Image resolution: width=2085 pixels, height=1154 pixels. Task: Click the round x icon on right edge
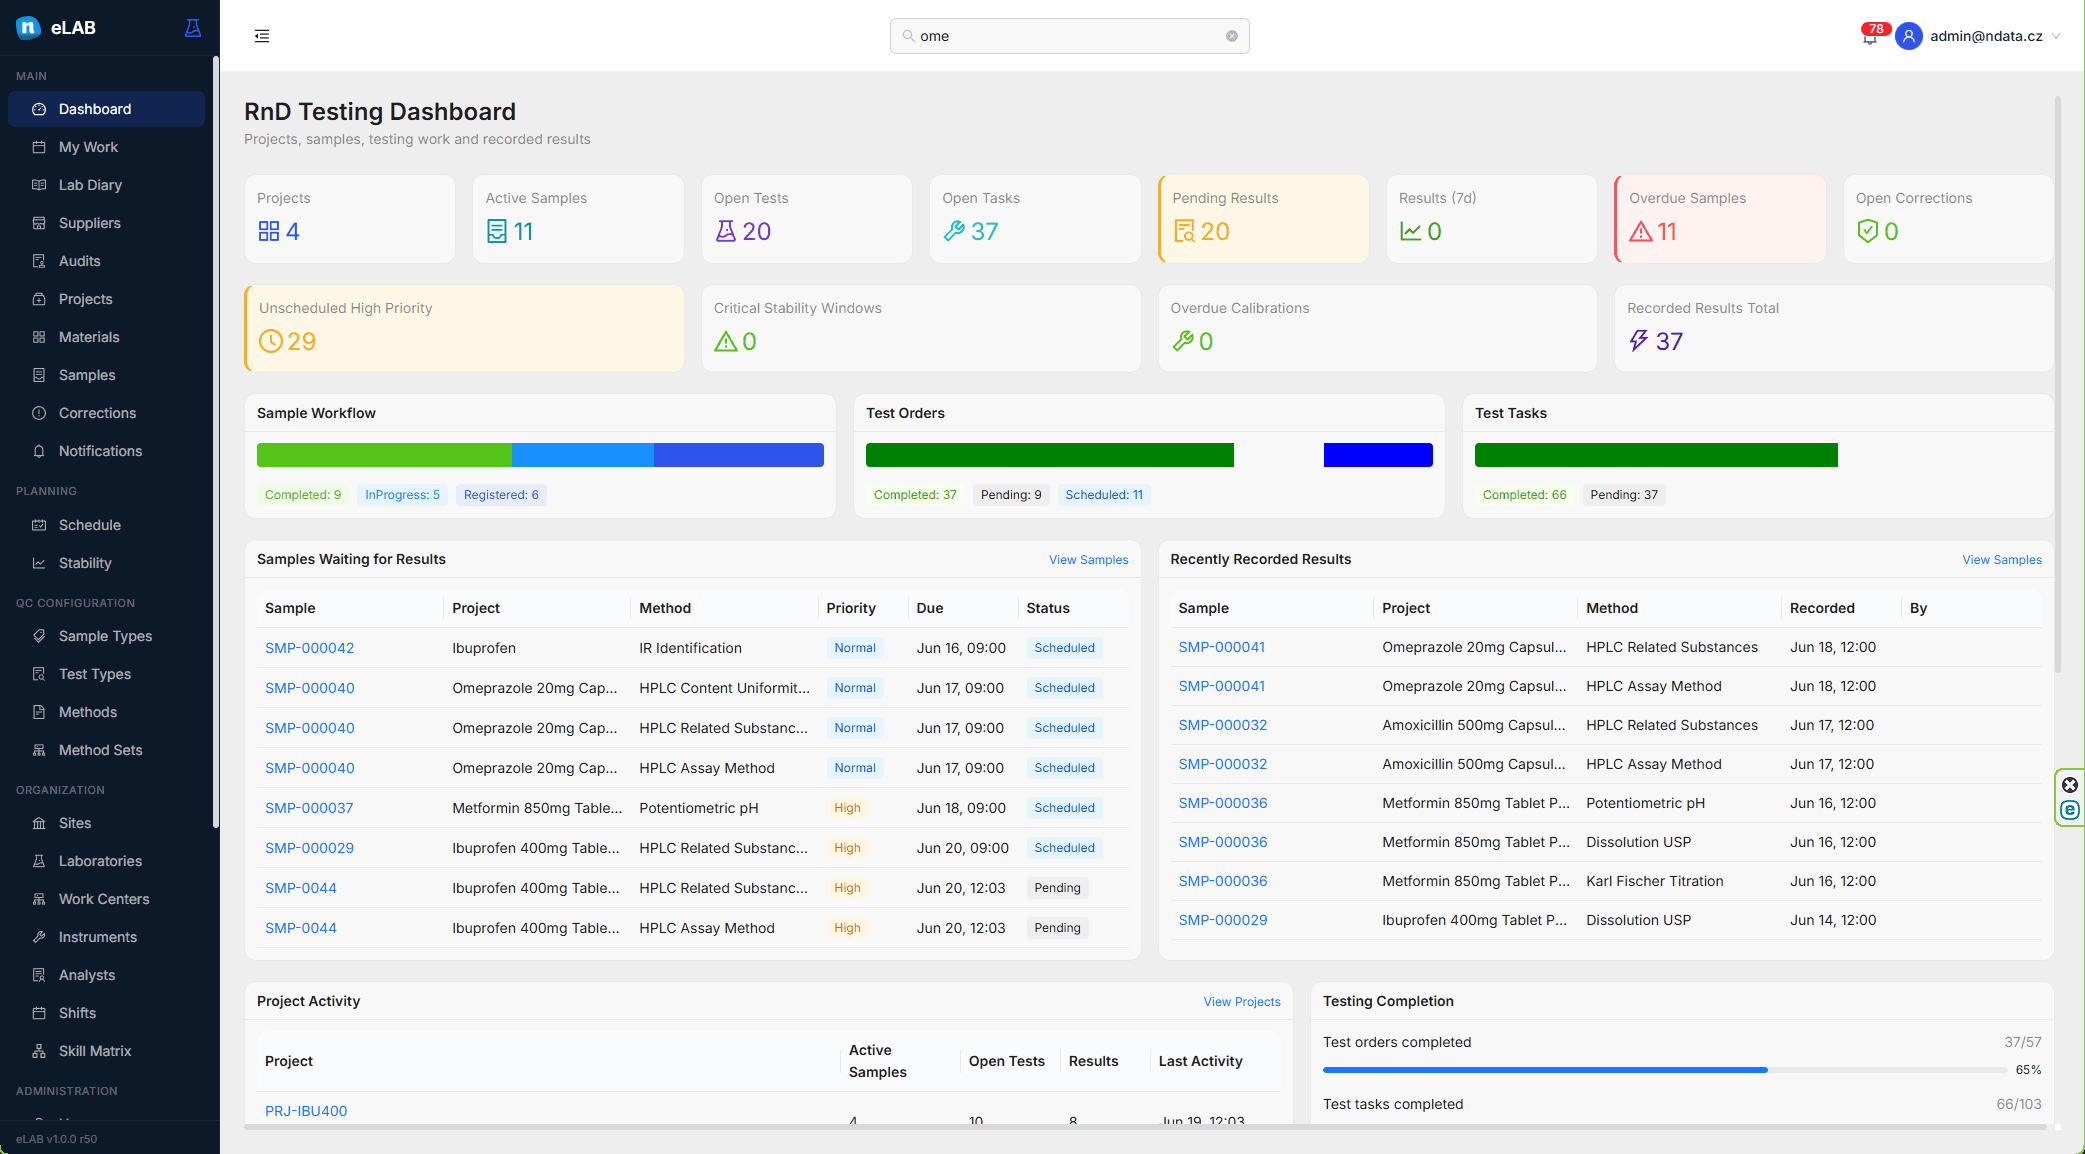click(x=2070, y=785)
